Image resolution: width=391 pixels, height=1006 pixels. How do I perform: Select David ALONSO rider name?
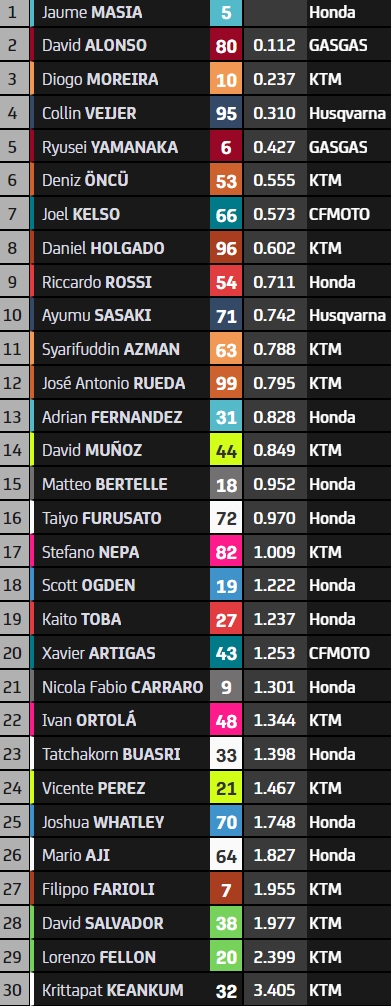coord(94,46)
